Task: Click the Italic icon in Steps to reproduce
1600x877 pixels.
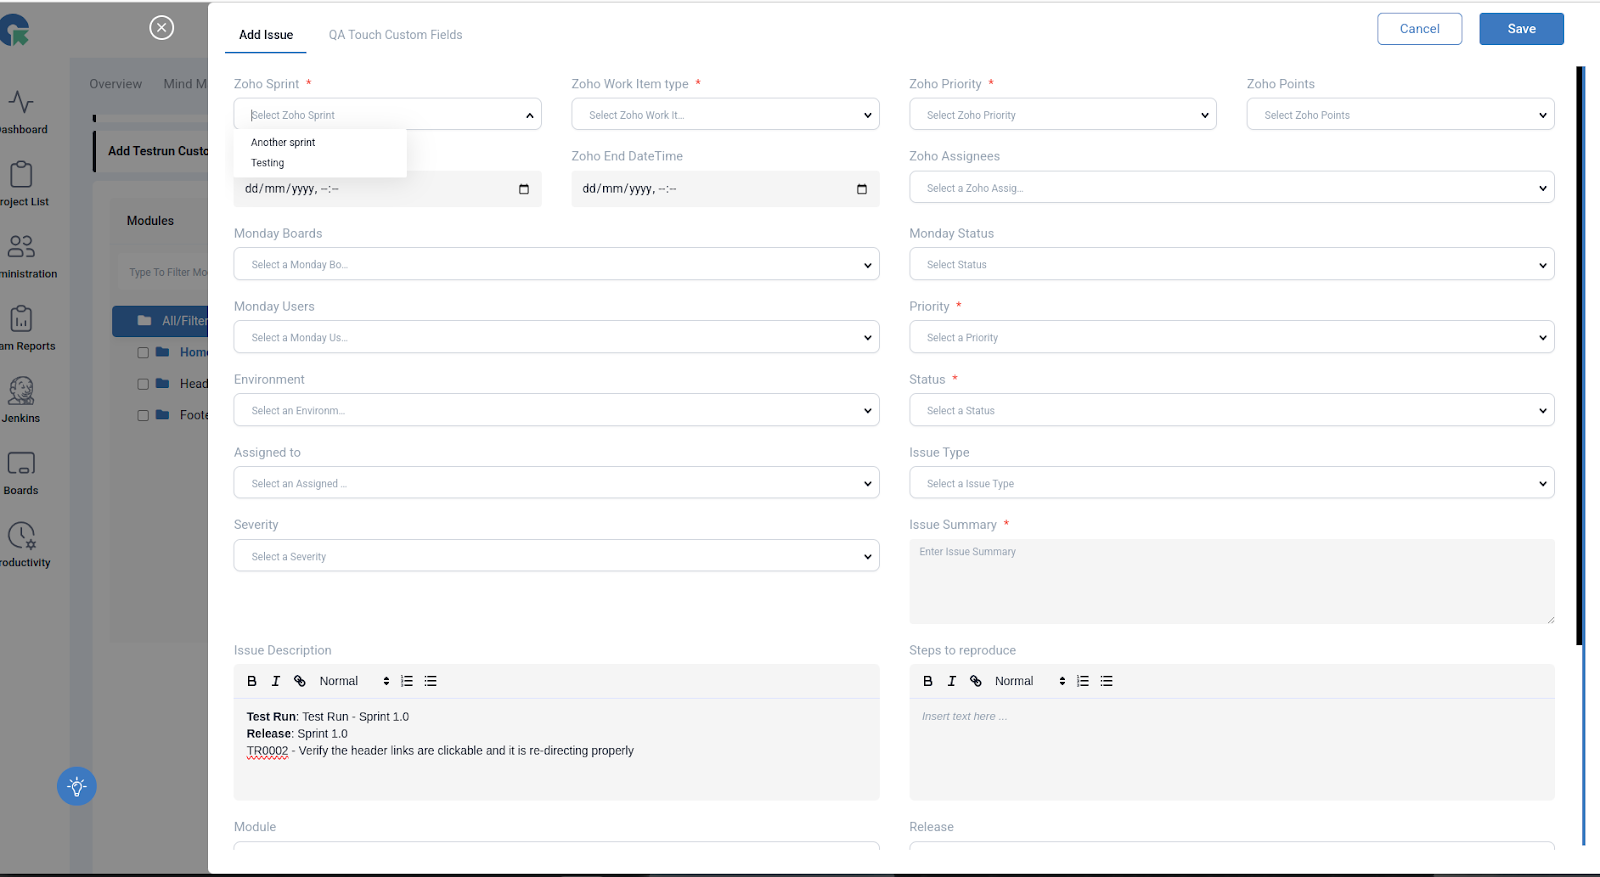Action: point(951,681)
